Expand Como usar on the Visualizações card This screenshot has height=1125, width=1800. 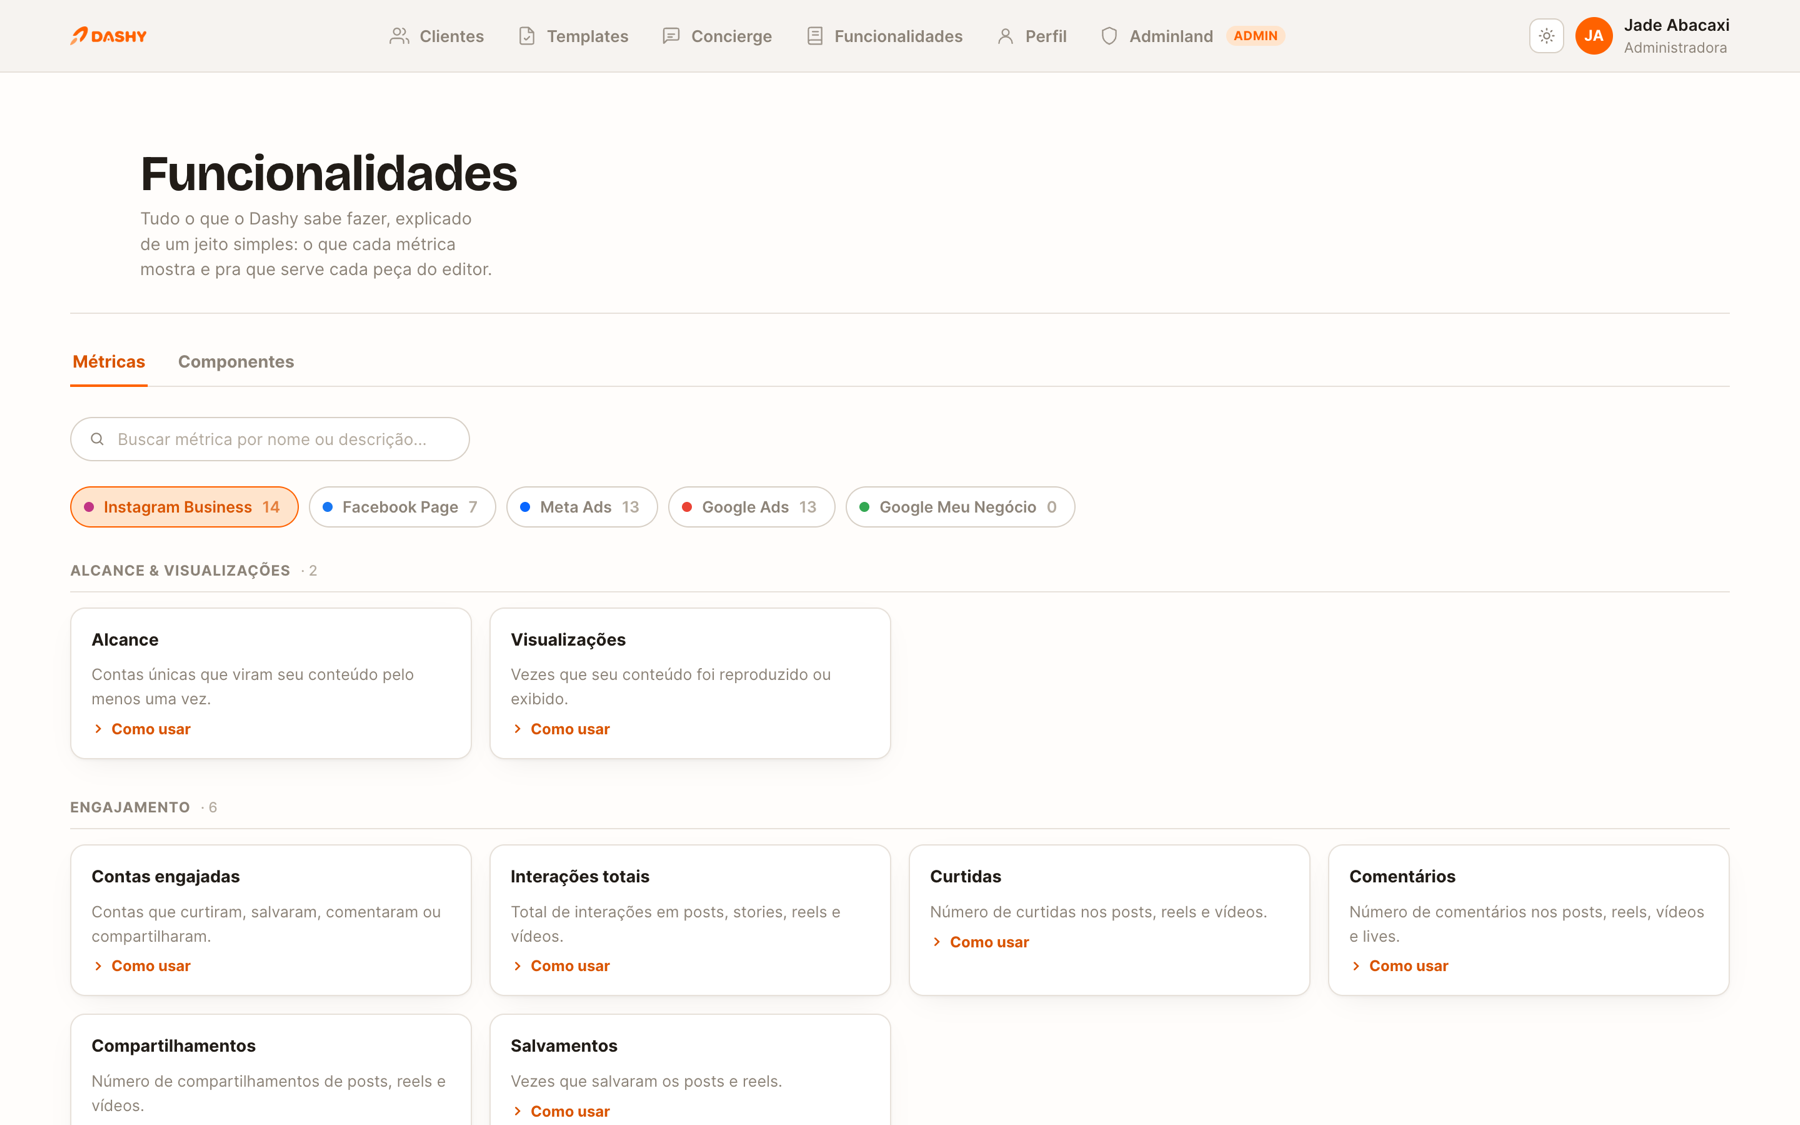pyautogui.click(x=560, y=729)
